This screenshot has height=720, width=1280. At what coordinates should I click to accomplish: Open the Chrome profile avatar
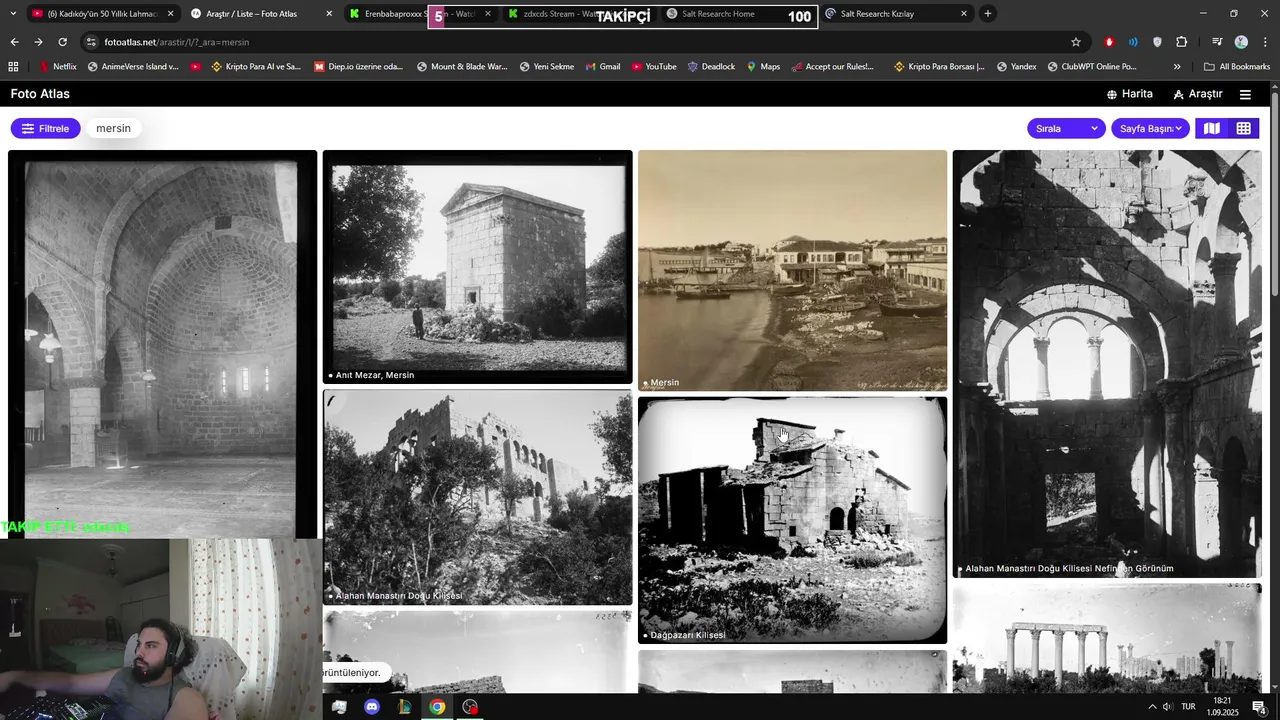[1241, 42]
